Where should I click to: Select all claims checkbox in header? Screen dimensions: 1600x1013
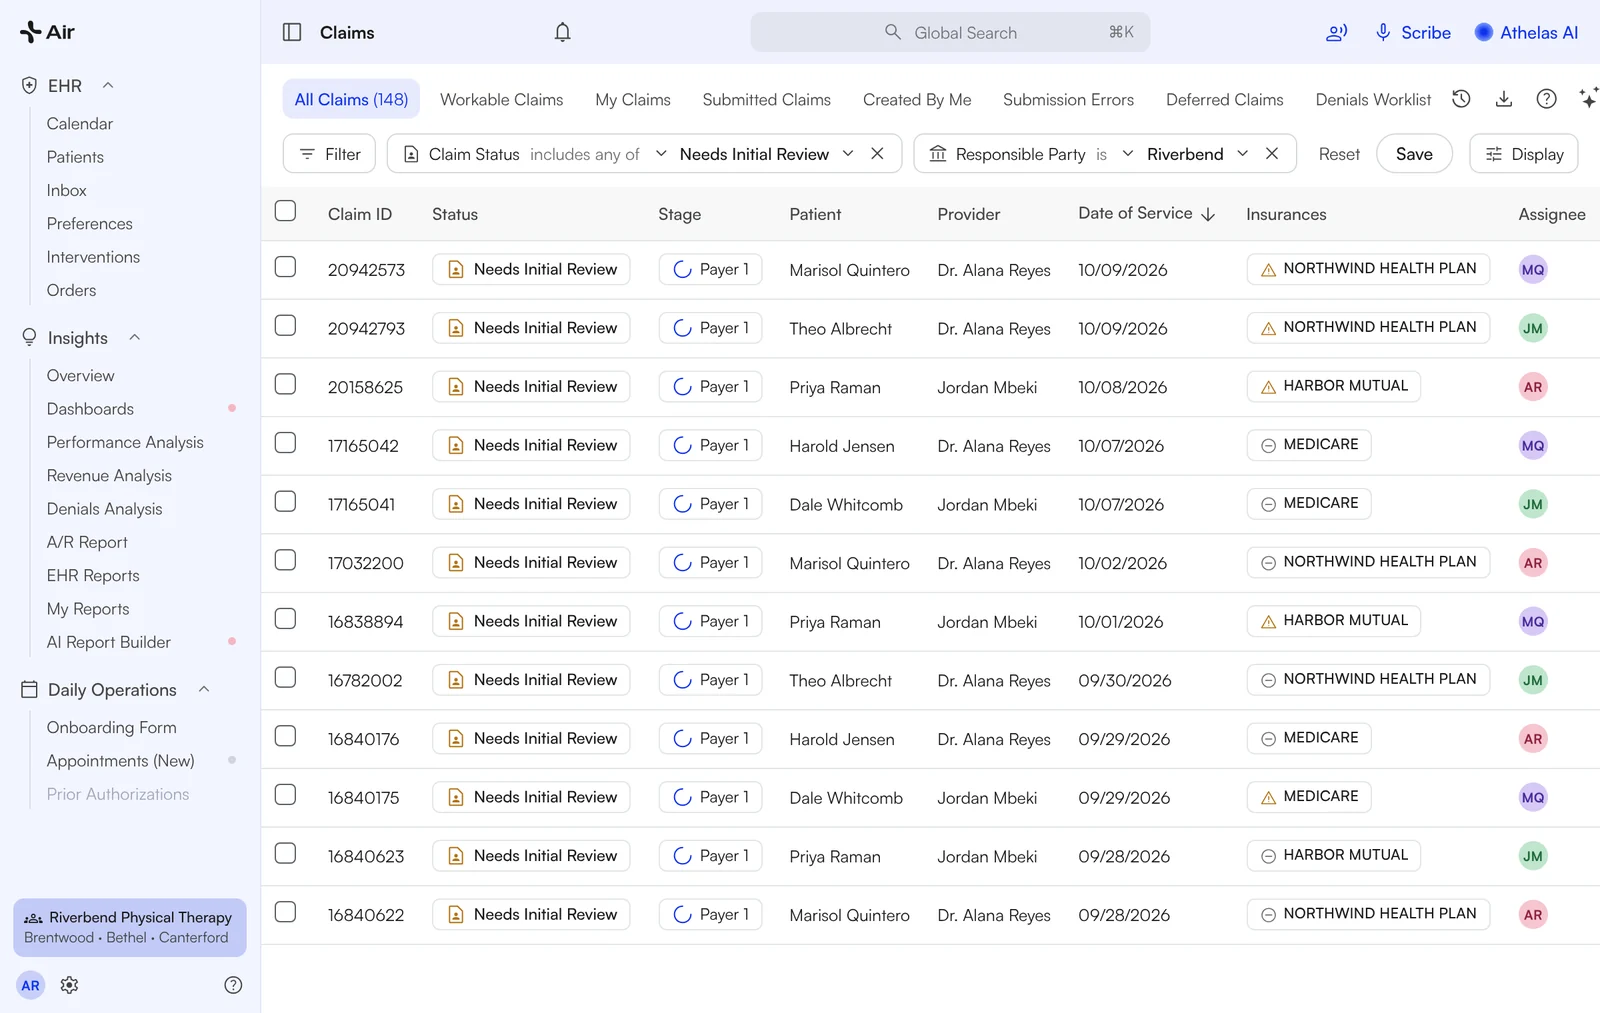pyautogui.click(x=285, y=211)
